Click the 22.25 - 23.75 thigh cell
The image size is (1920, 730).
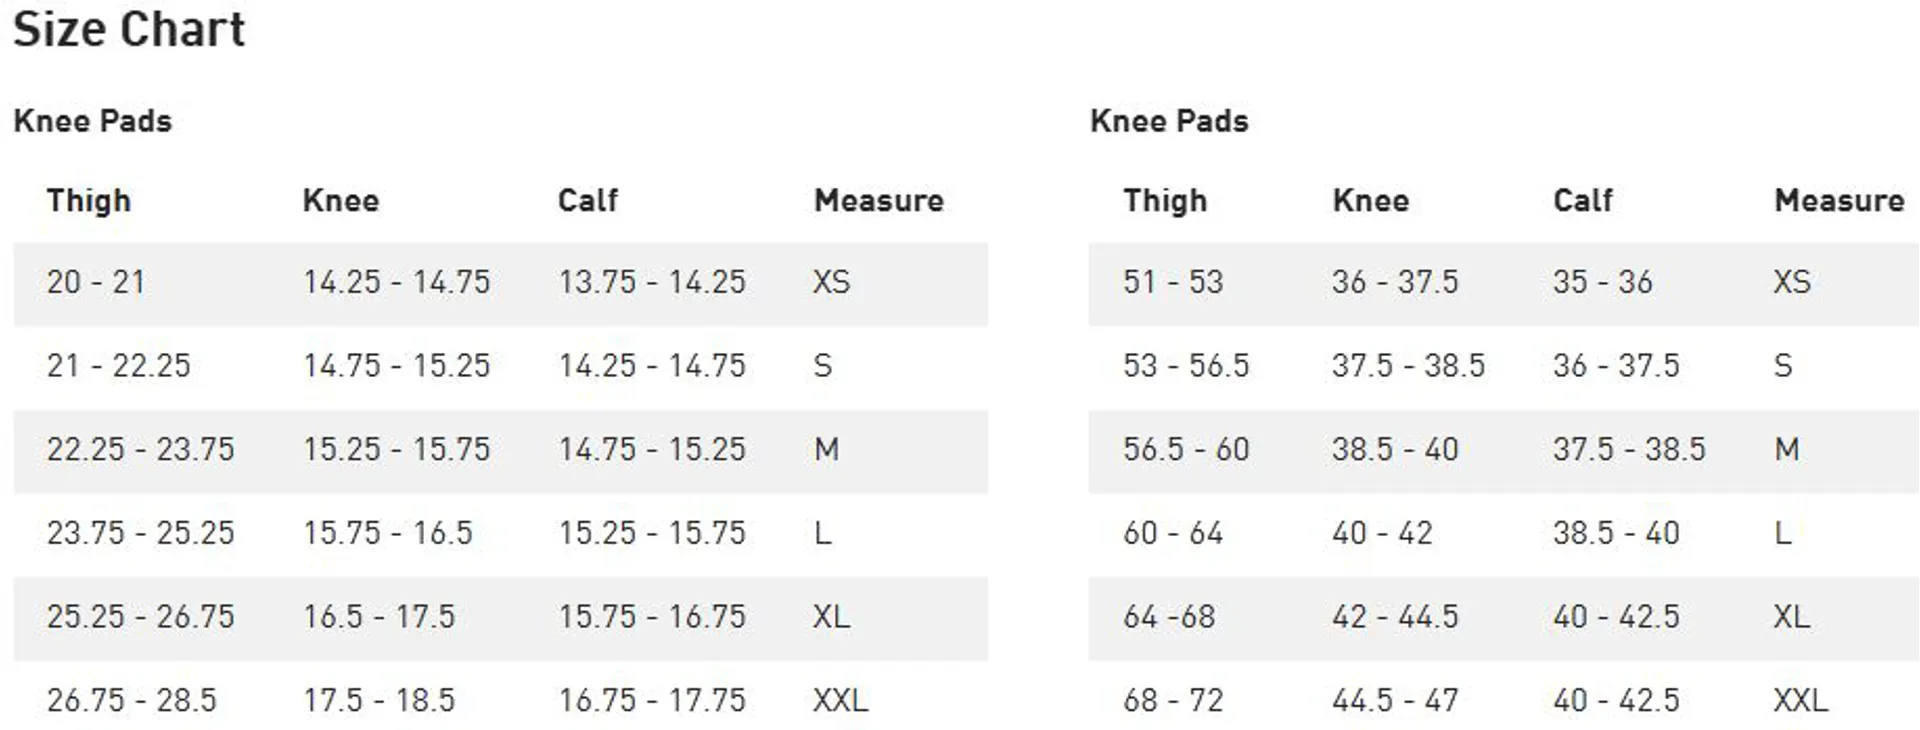tap(140, 449)
